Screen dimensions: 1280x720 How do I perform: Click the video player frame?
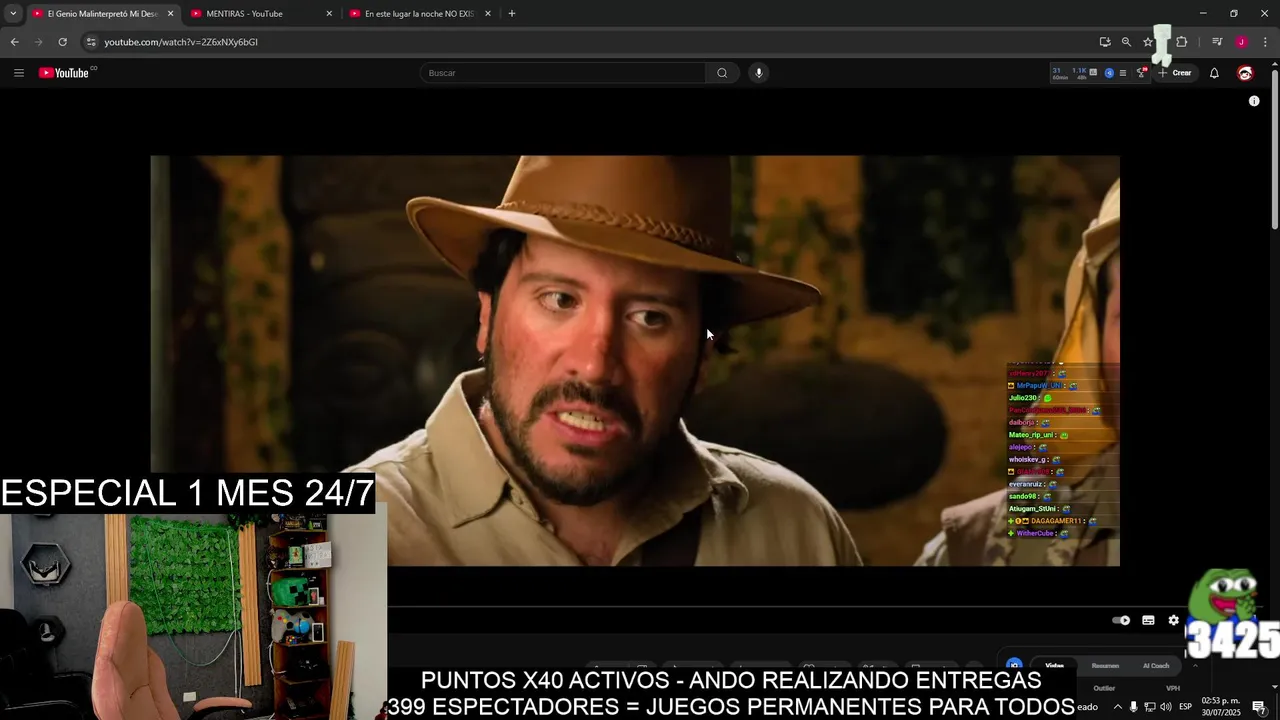[635, 361]
